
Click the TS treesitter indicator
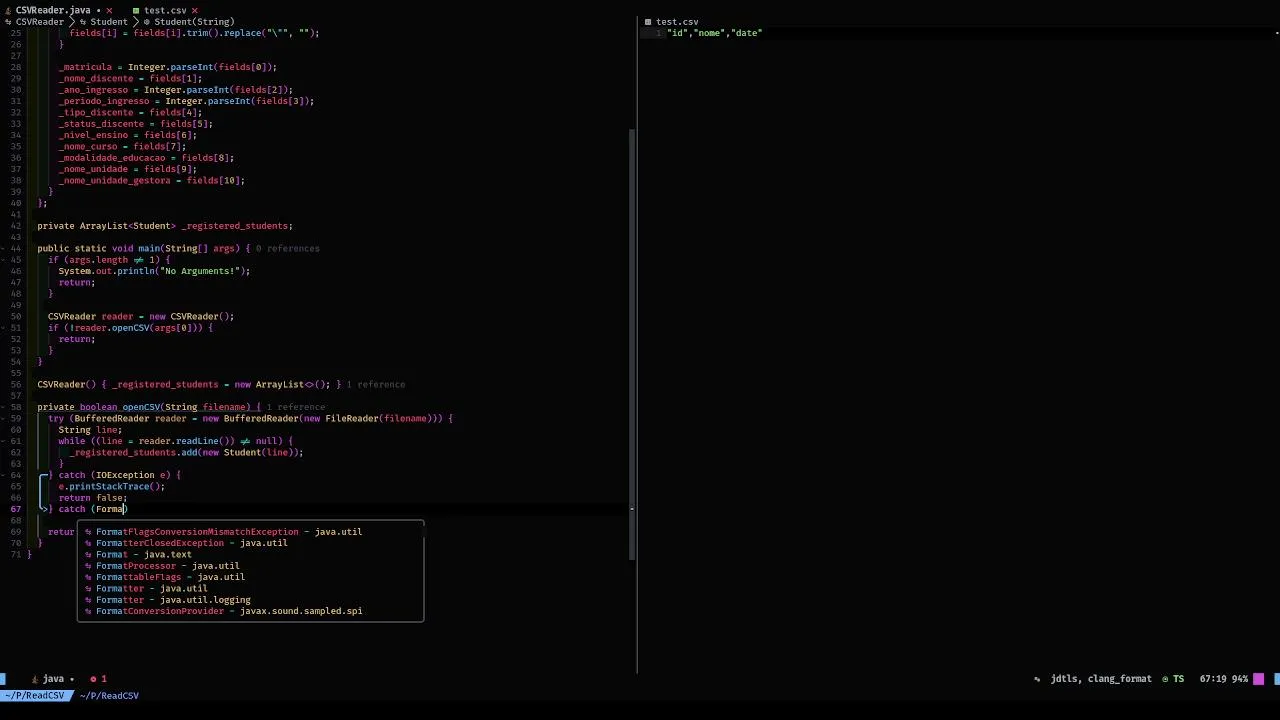tap(1173, 679)
